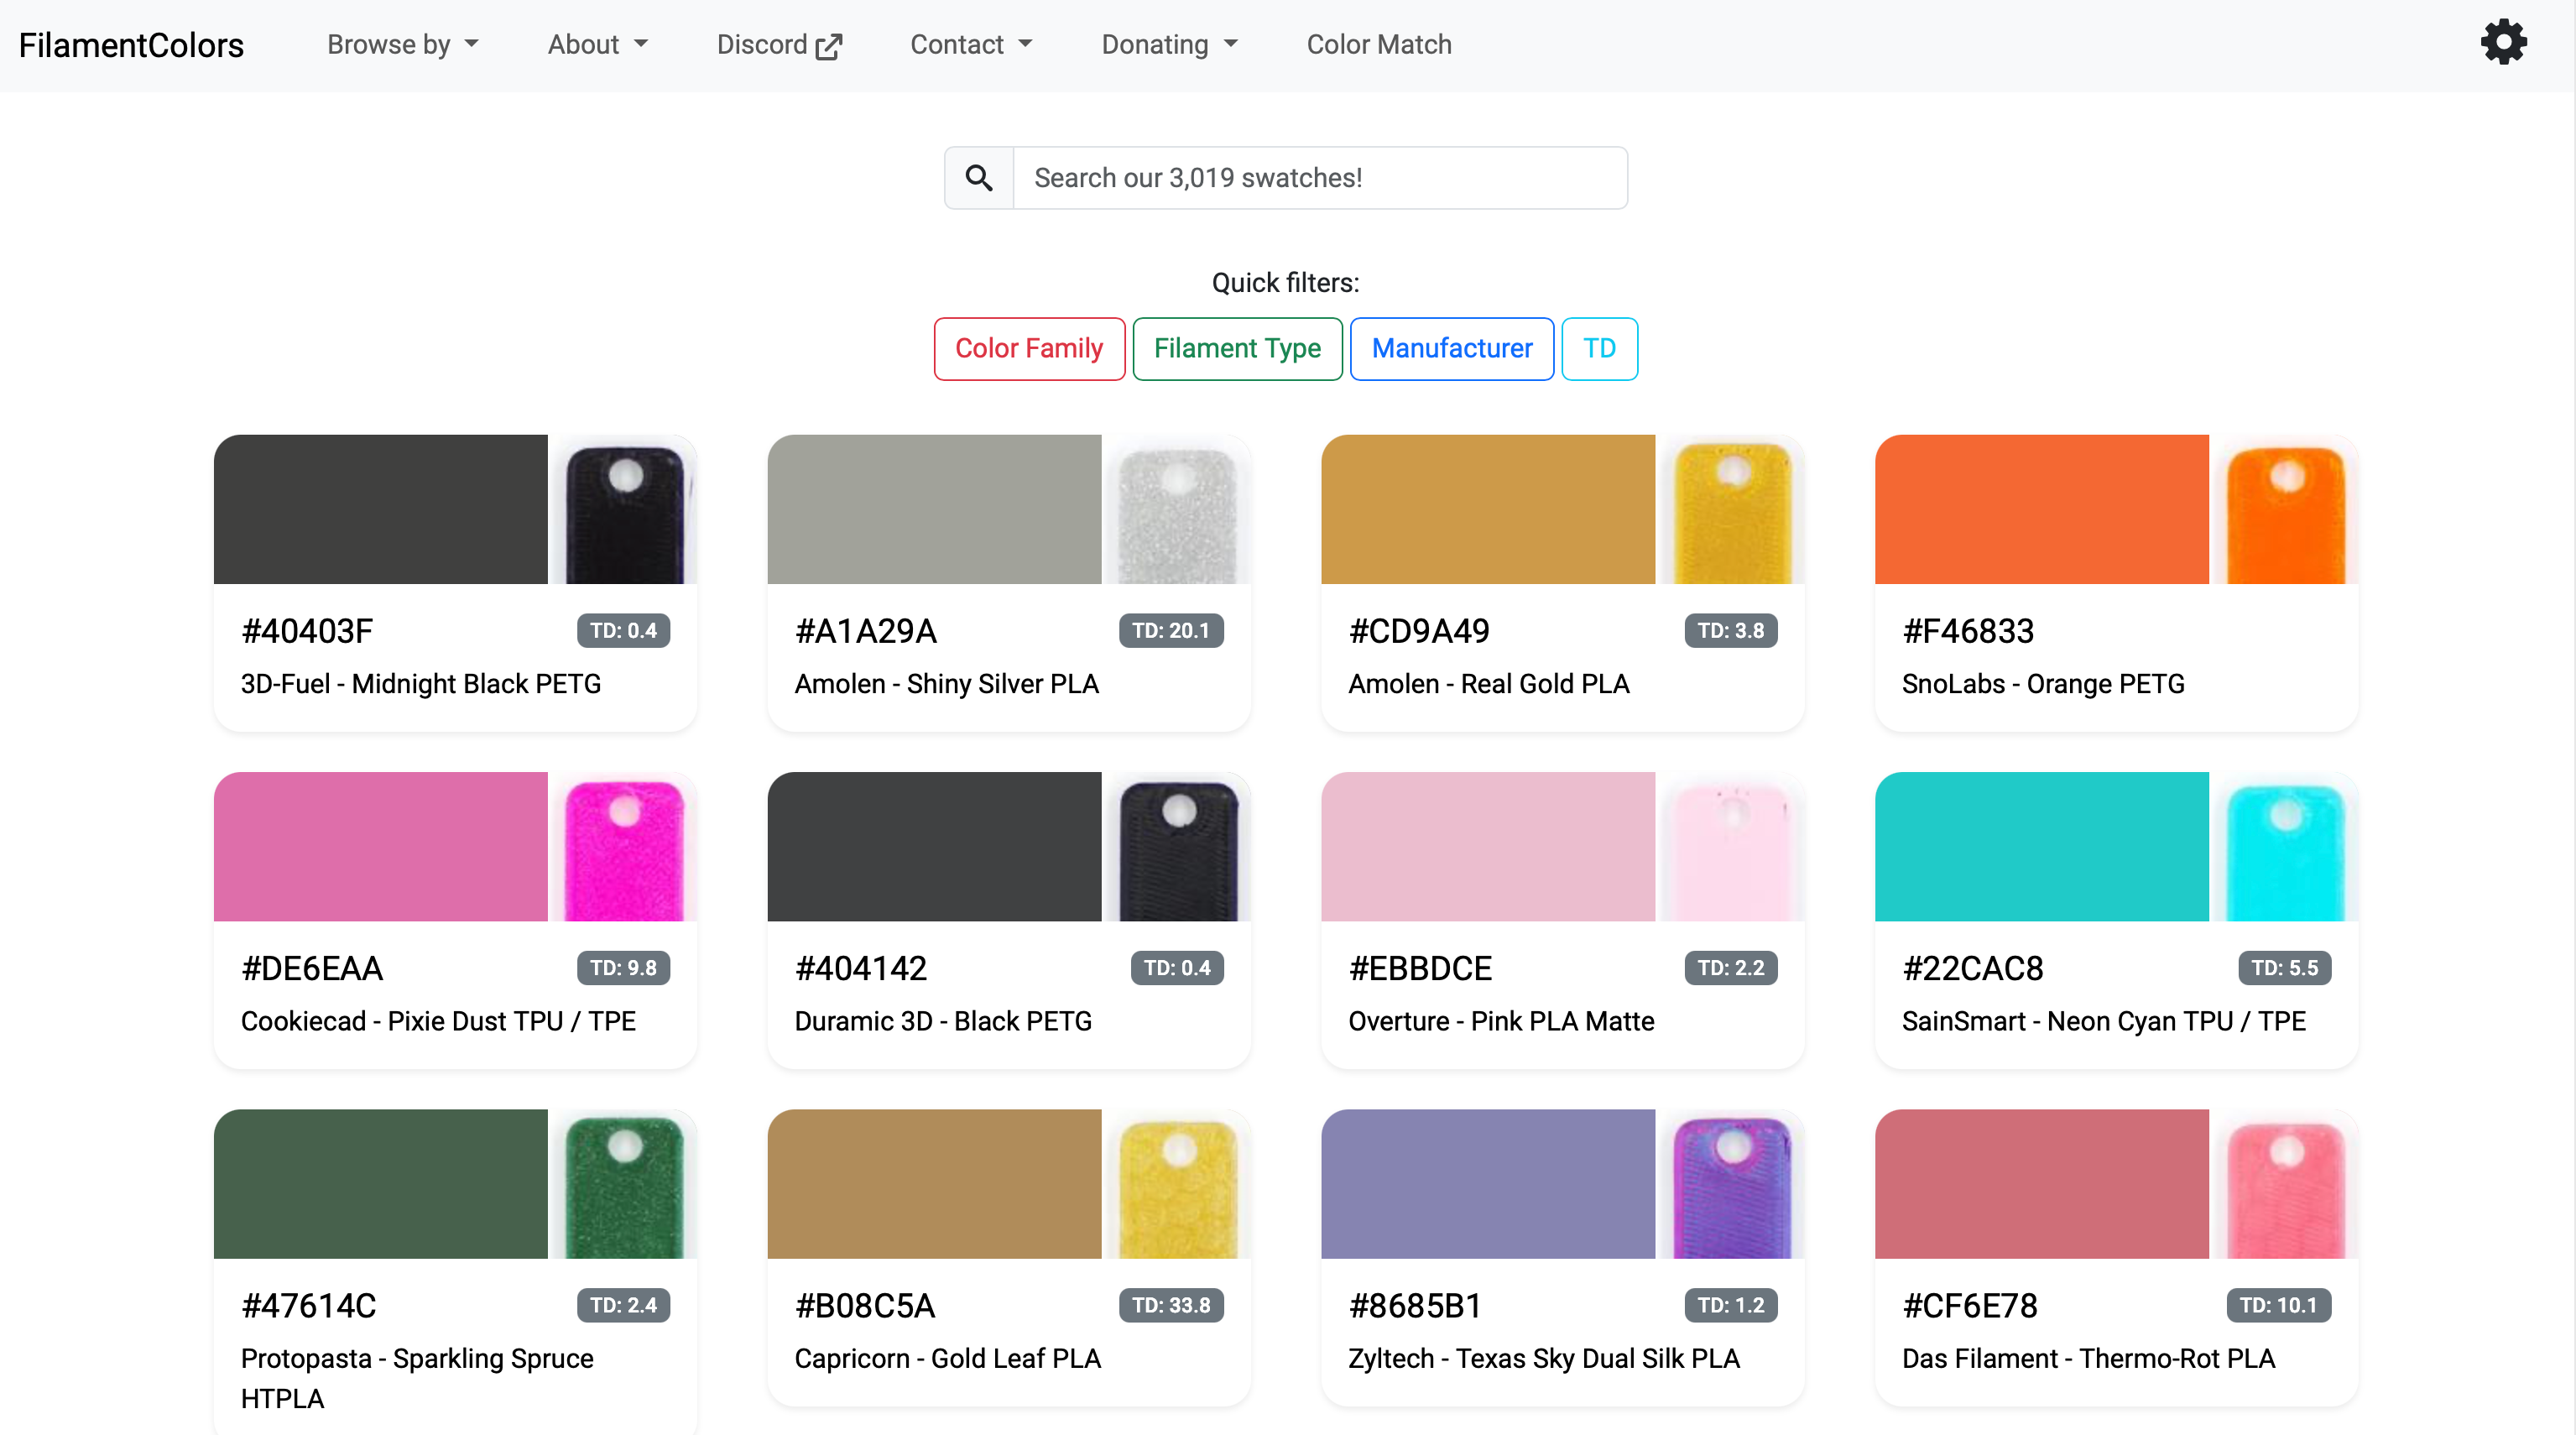Open Shiny Silver PLA printed swatch photo
This screenshot has width=2576, height=1435.
coord(1176,509)
